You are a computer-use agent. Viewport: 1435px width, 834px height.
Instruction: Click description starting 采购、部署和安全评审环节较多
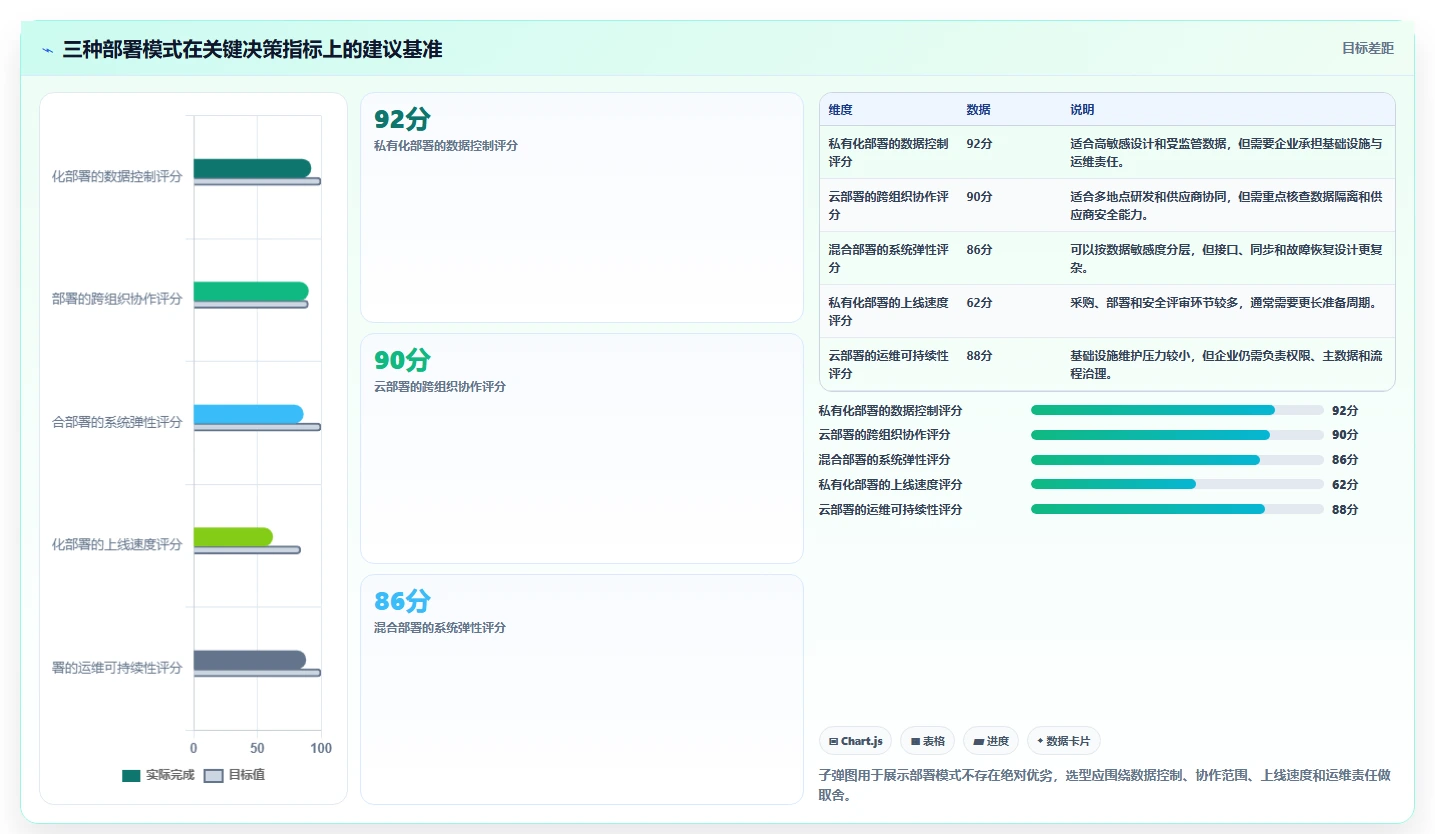1225,303
